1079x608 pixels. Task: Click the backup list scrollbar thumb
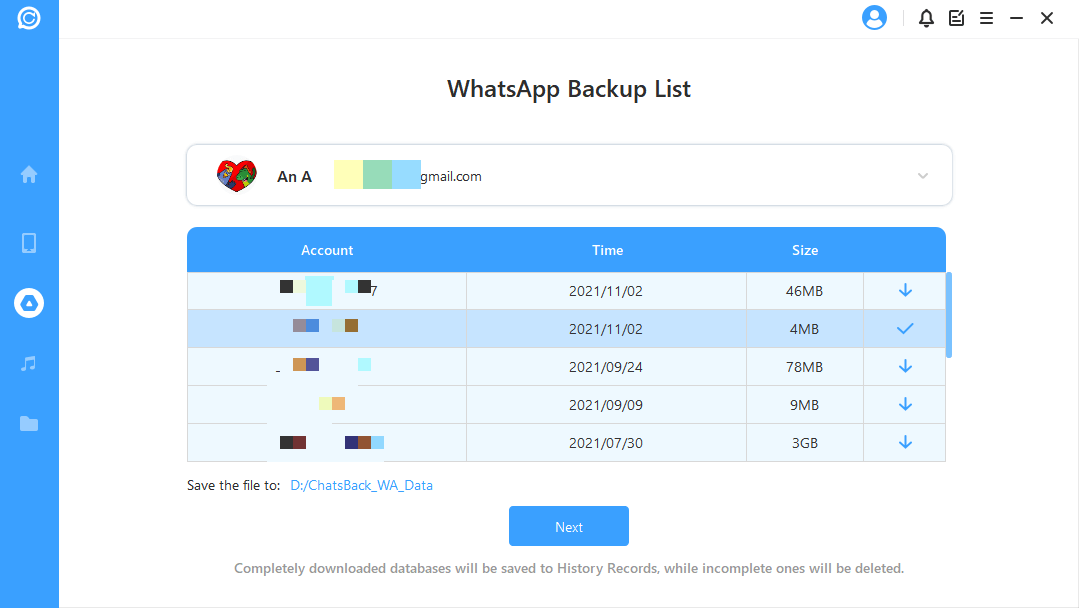pyautogui.click(x=949, y=315)
